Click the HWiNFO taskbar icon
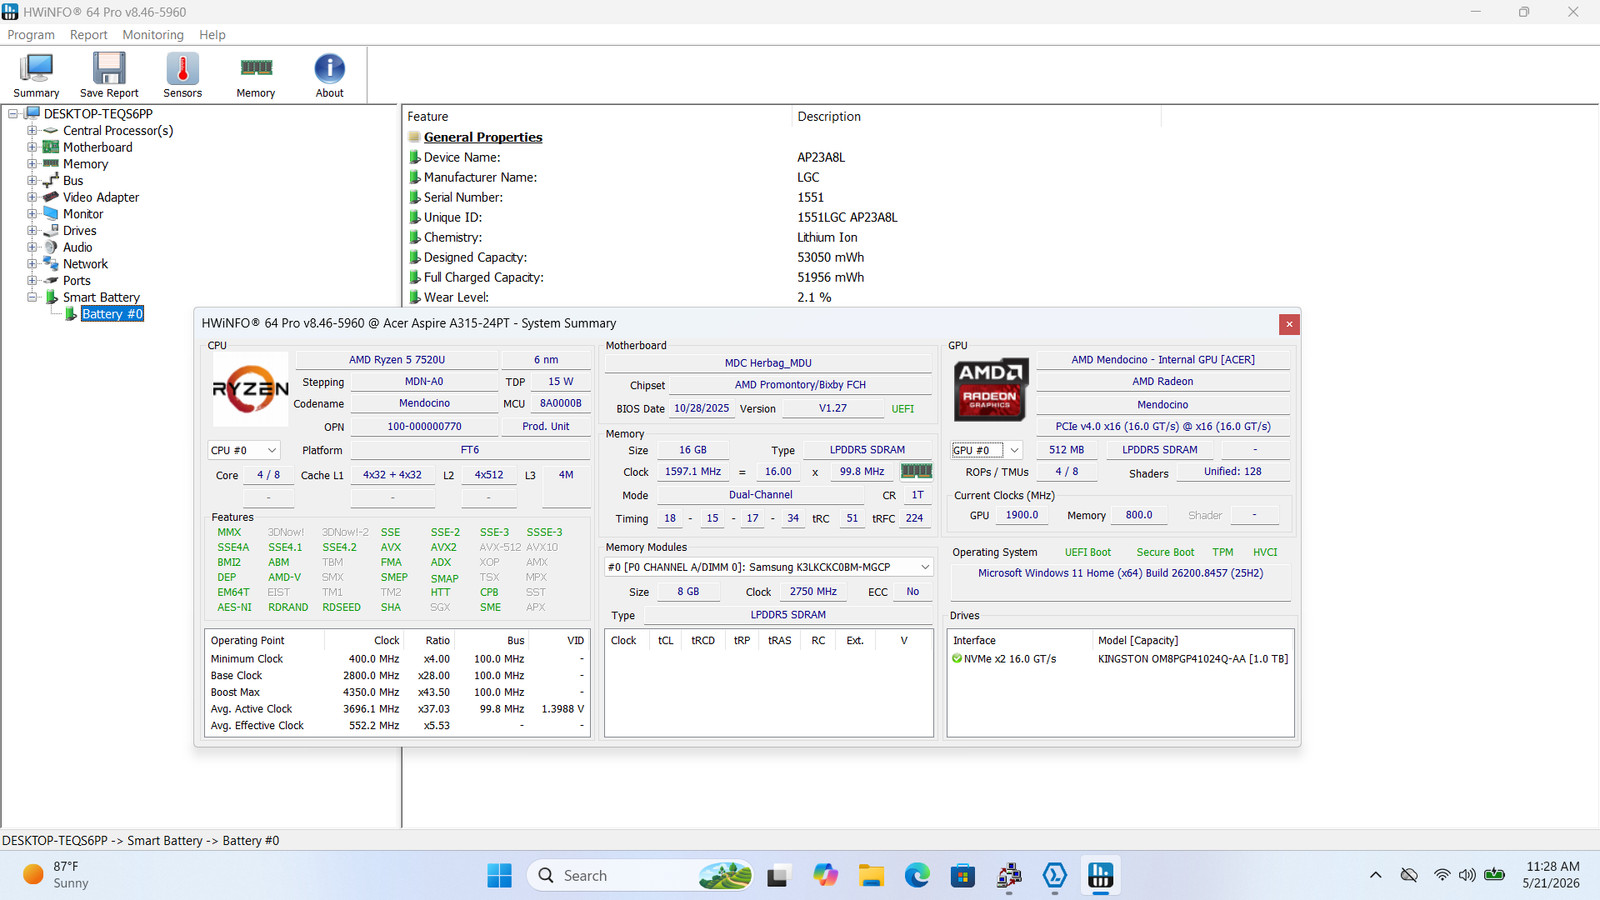 pos(1101,876)
